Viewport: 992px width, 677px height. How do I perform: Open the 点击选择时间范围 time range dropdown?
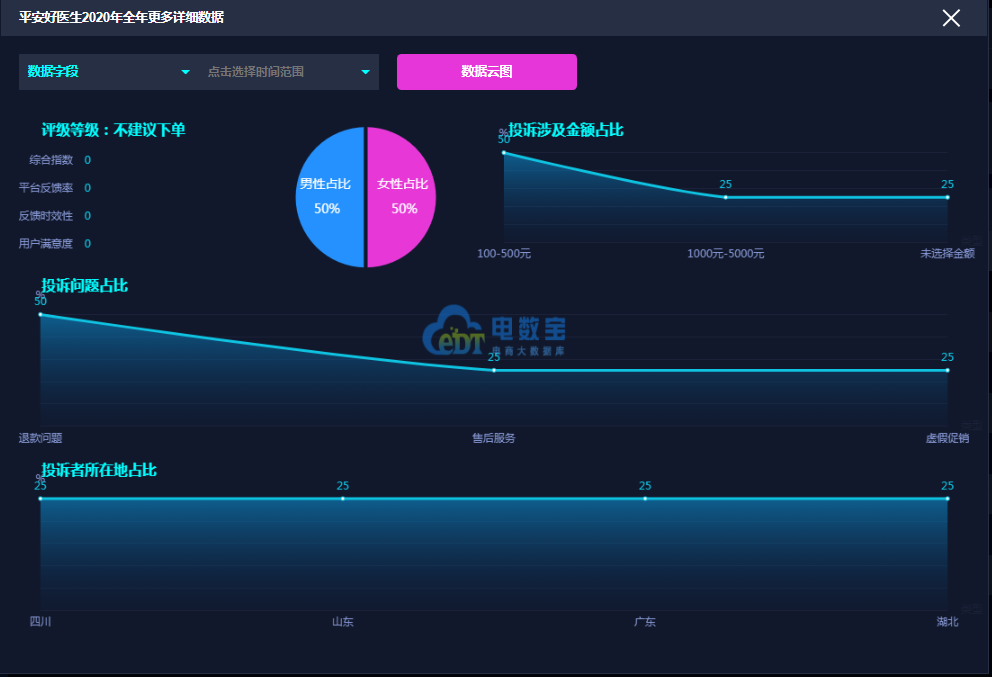pyautogui.click(x=289, y=71)
